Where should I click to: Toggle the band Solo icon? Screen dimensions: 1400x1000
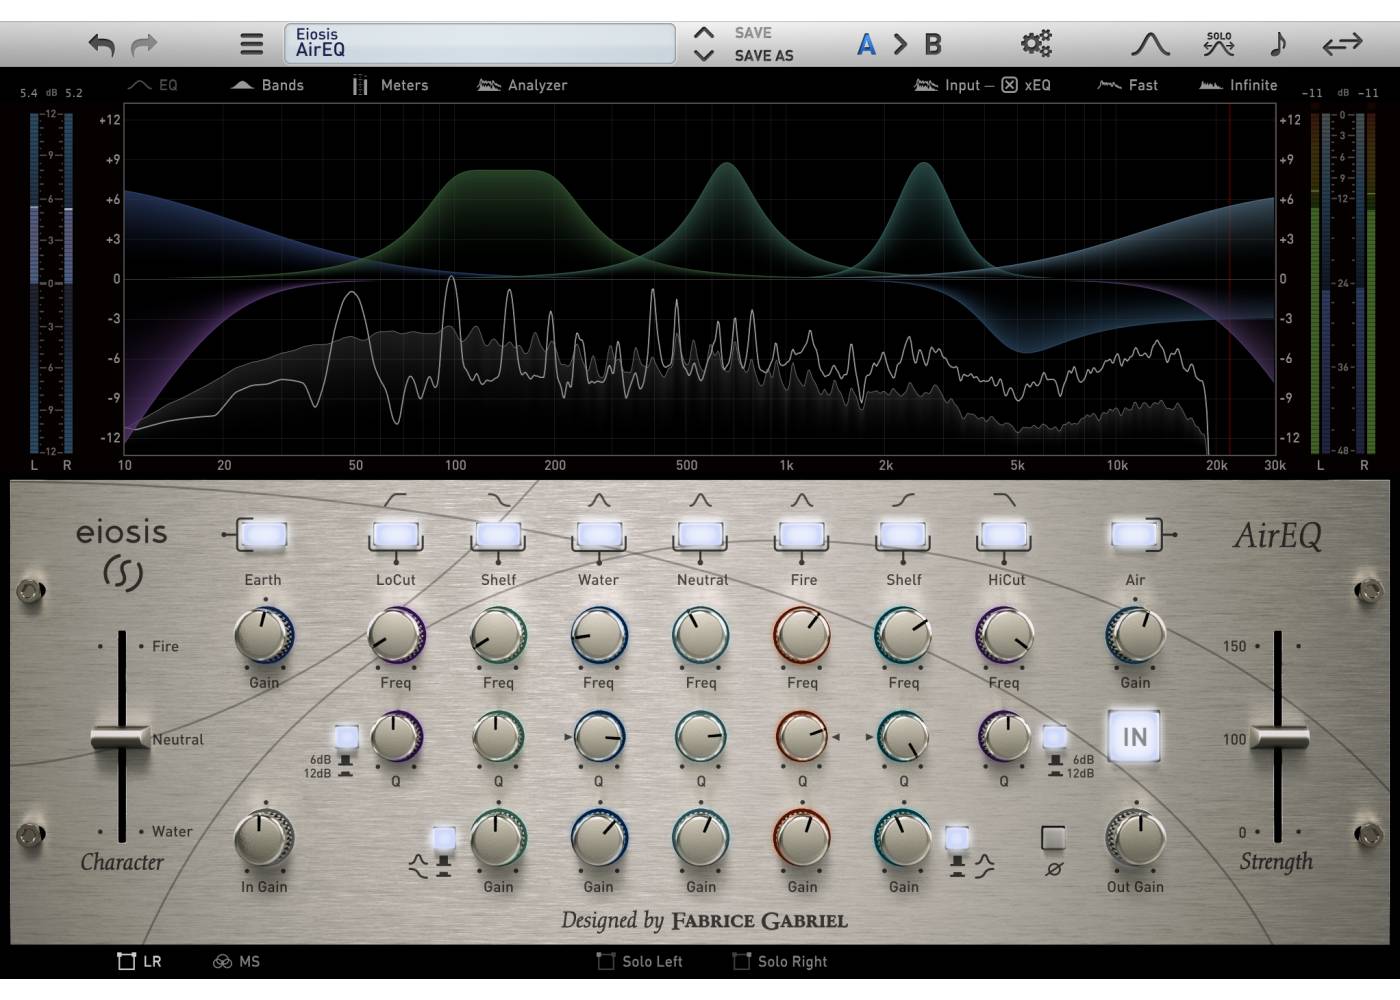(x=1218, y=44)
